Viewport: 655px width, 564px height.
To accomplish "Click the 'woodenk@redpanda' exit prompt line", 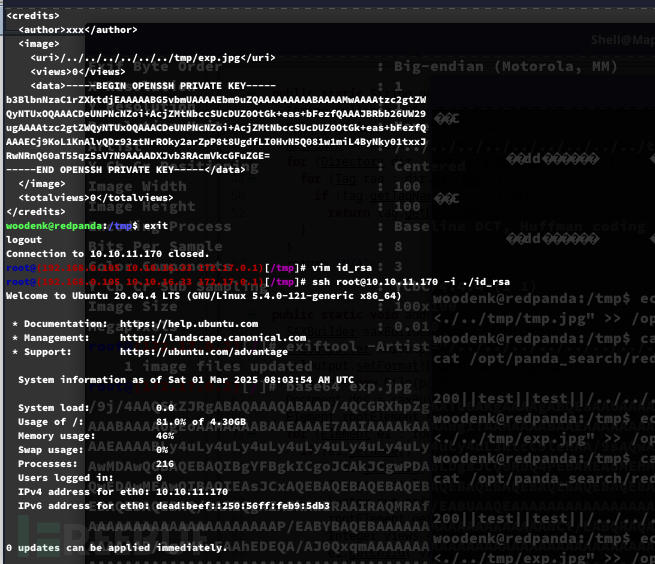I will pos(87,226).
